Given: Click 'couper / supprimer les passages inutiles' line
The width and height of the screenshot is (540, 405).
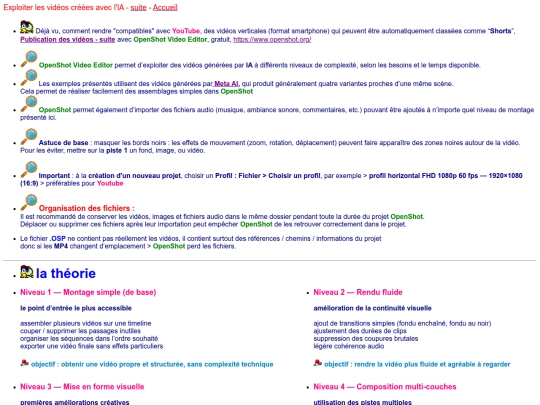Looking at the screenshot, I should tap(80, 331).
